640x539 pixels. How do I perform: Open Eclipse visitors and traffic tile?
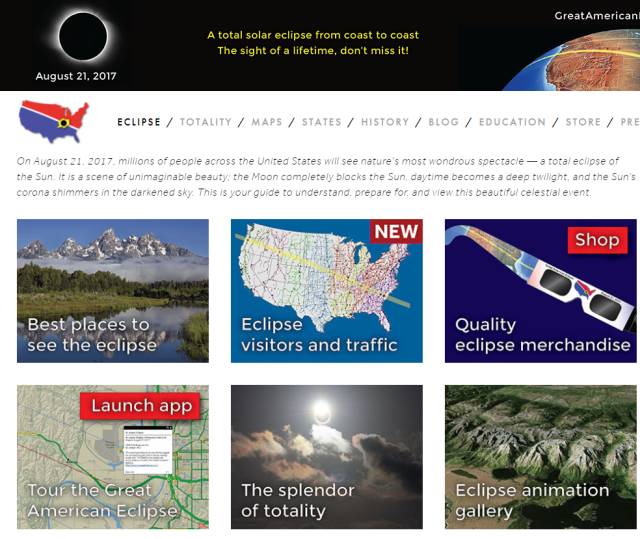(327, 291)
